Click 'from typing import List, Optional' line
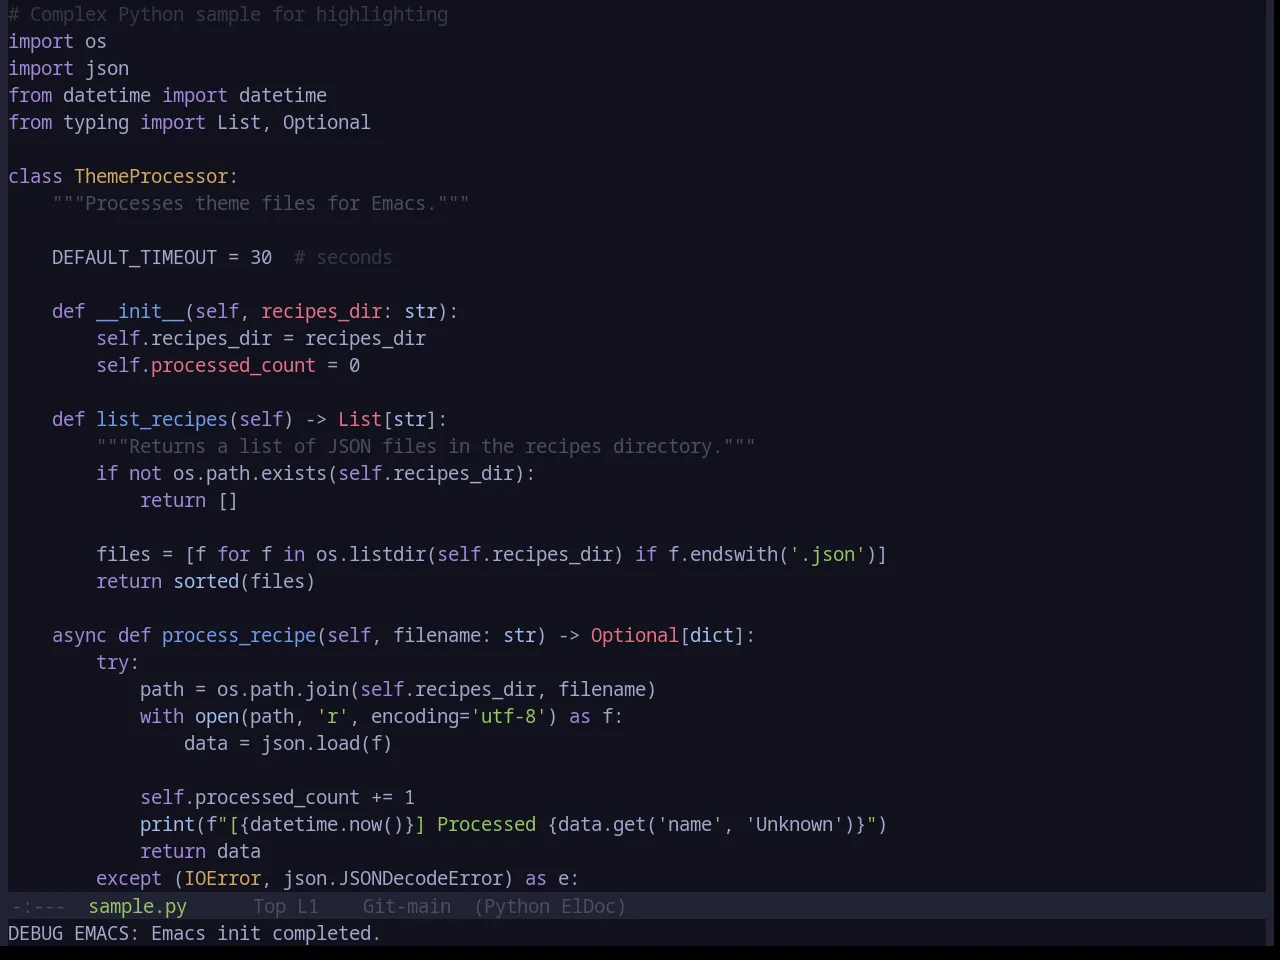This screenshot has width=1280, height=960. [x=189, y=122]
